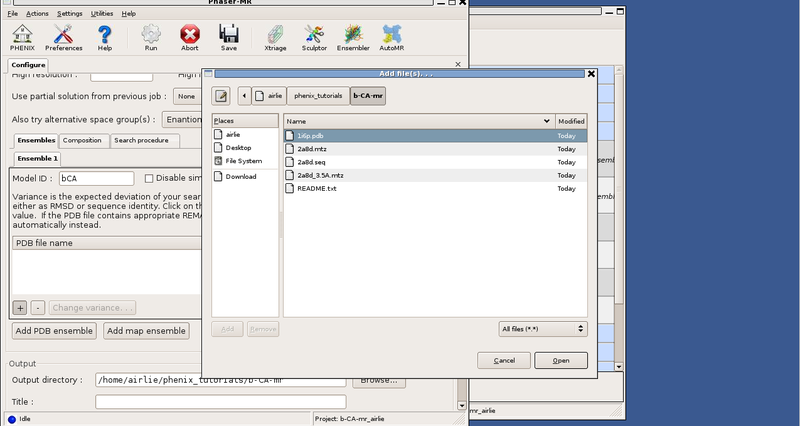Image resolution: width=800 pixels, height=426 pixels.
Task: Open the All files filter dropdown
Action: (542, 328)
